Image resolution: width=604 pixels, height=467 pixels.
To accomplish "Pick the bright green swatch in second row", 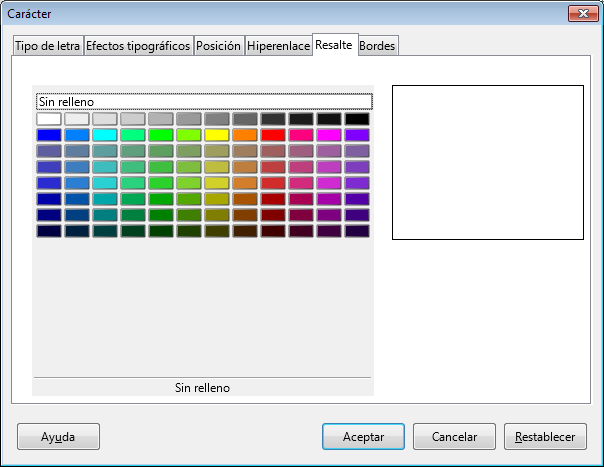I will click(161, 135).
